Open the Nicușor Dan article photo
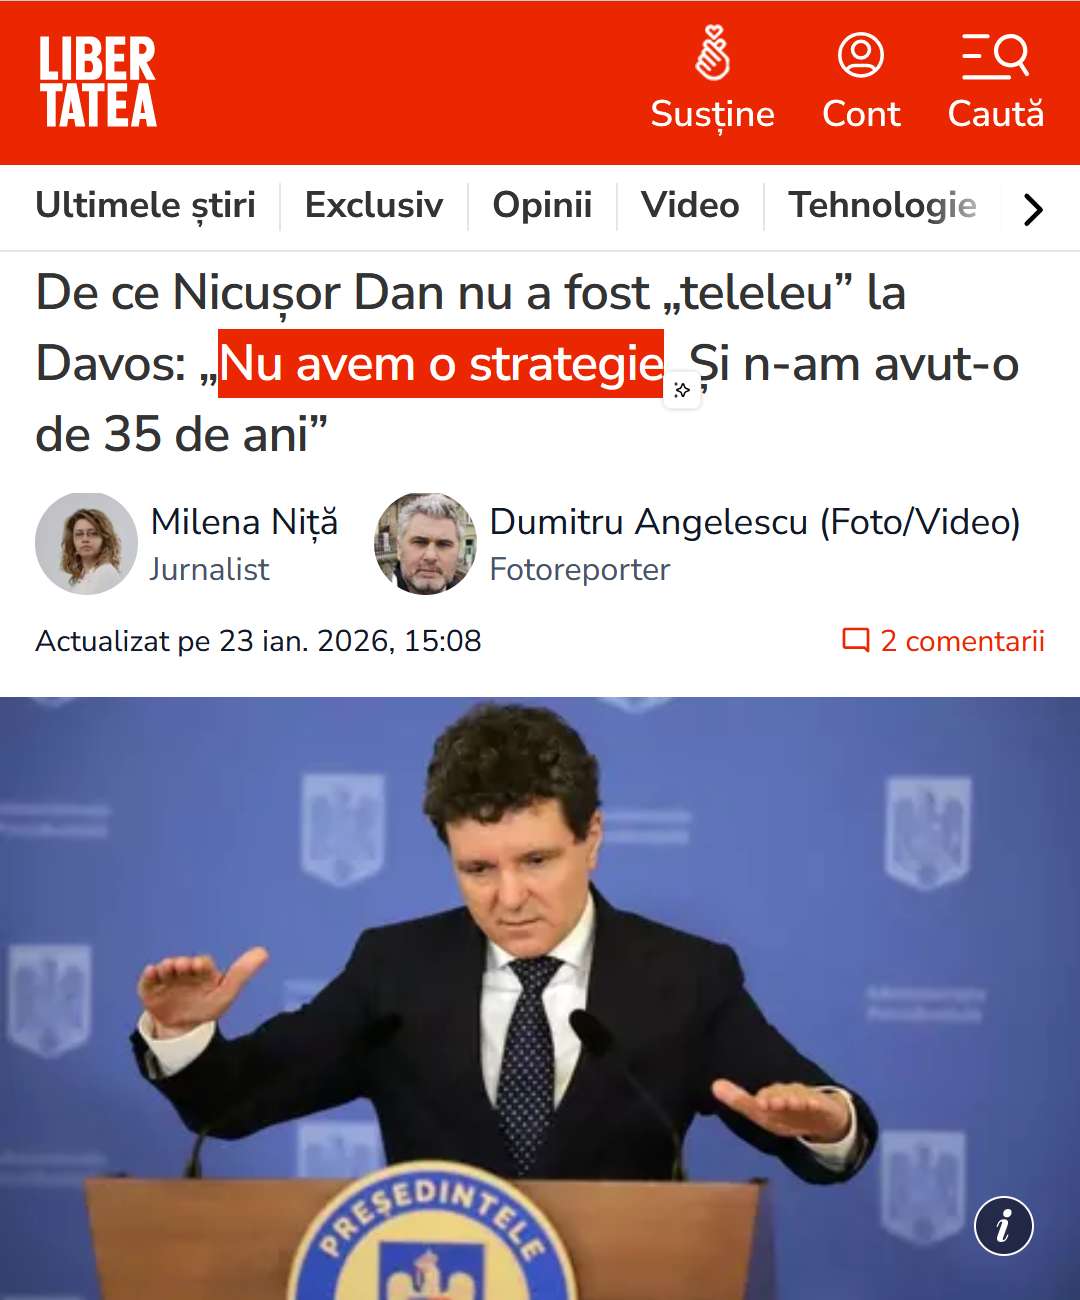 540,998
